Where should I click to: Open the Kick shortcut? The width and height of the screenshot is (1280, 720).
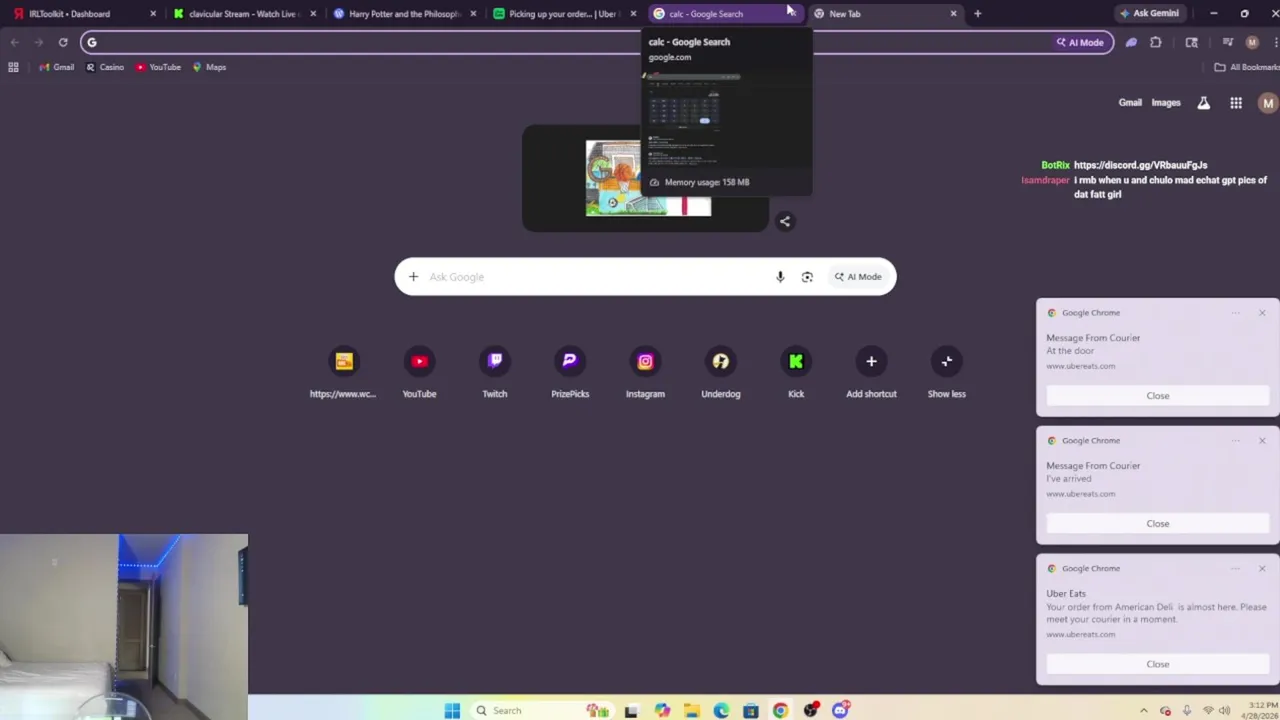[x=796, y=373]
